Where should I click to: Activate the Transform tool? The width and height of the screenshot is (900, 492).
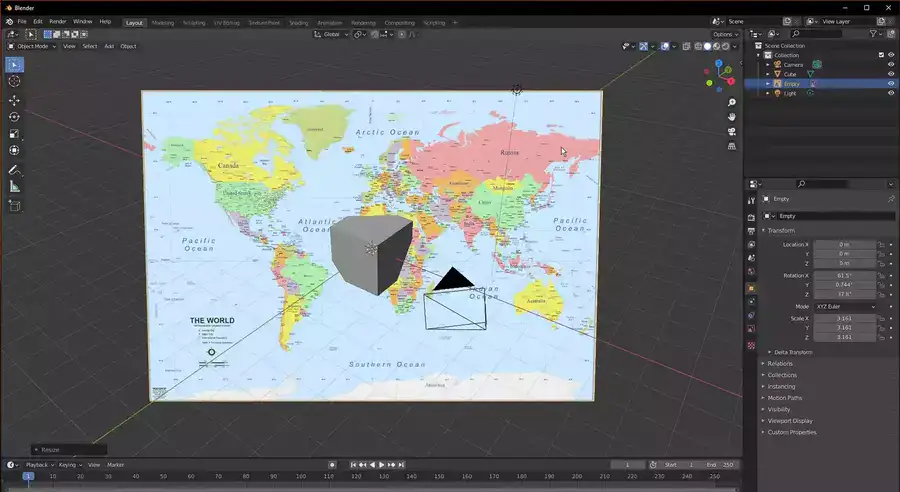14,150
